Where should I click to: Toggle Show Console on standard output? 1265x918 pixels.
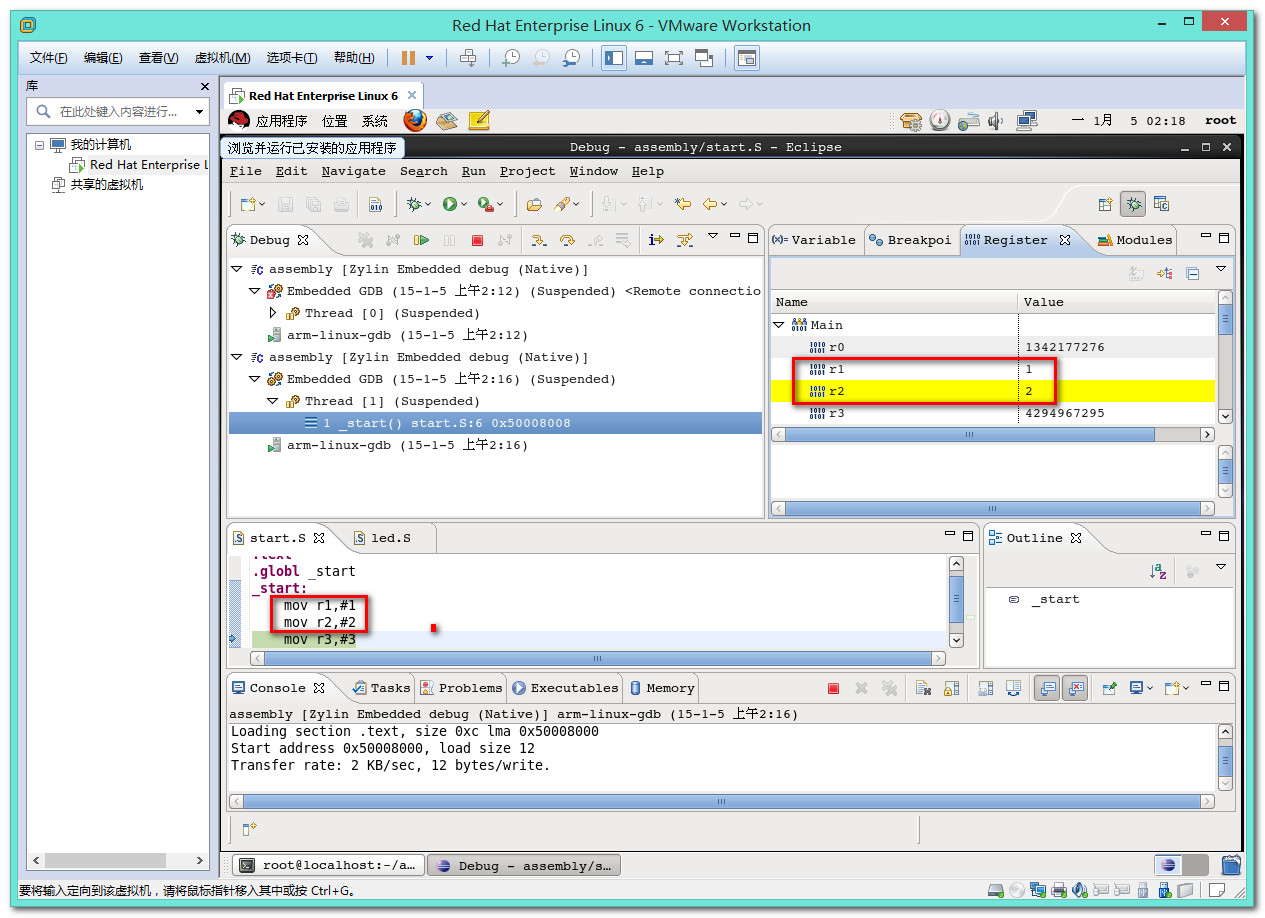pyautogui.click(x=1047, y=688)
